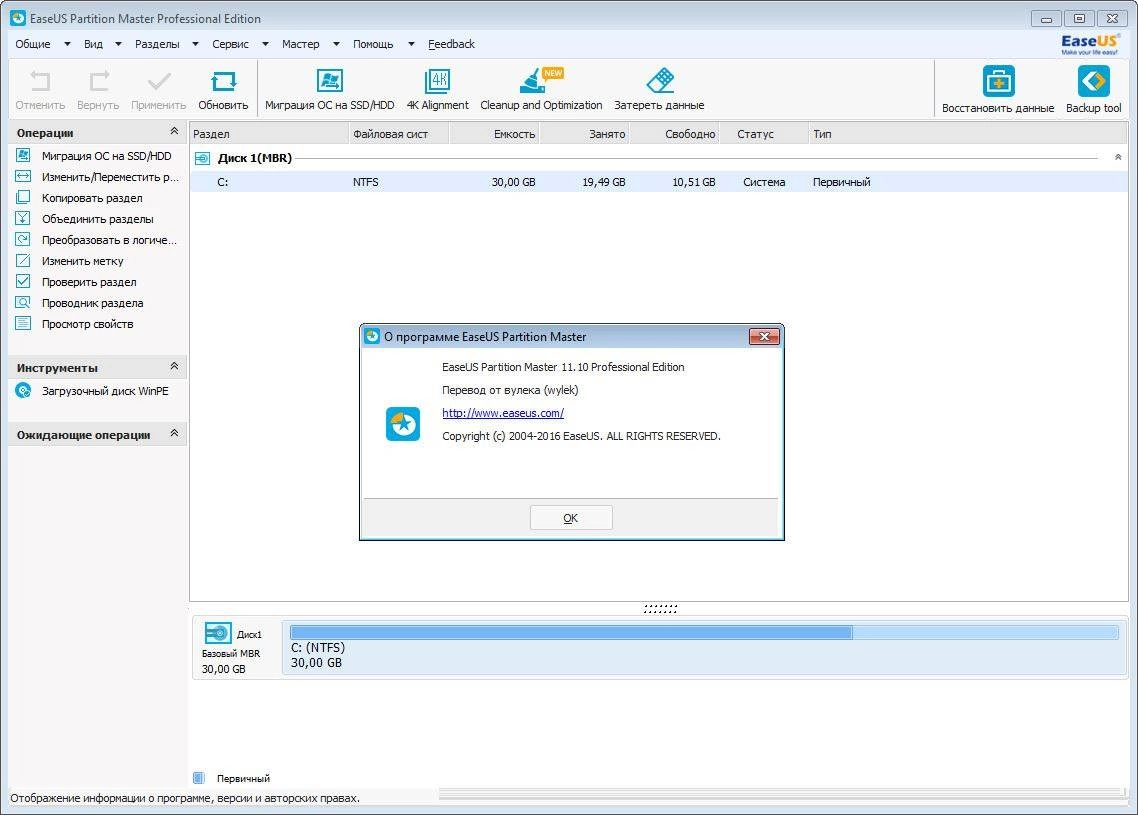Click the Тип column header

click(967, 134)
